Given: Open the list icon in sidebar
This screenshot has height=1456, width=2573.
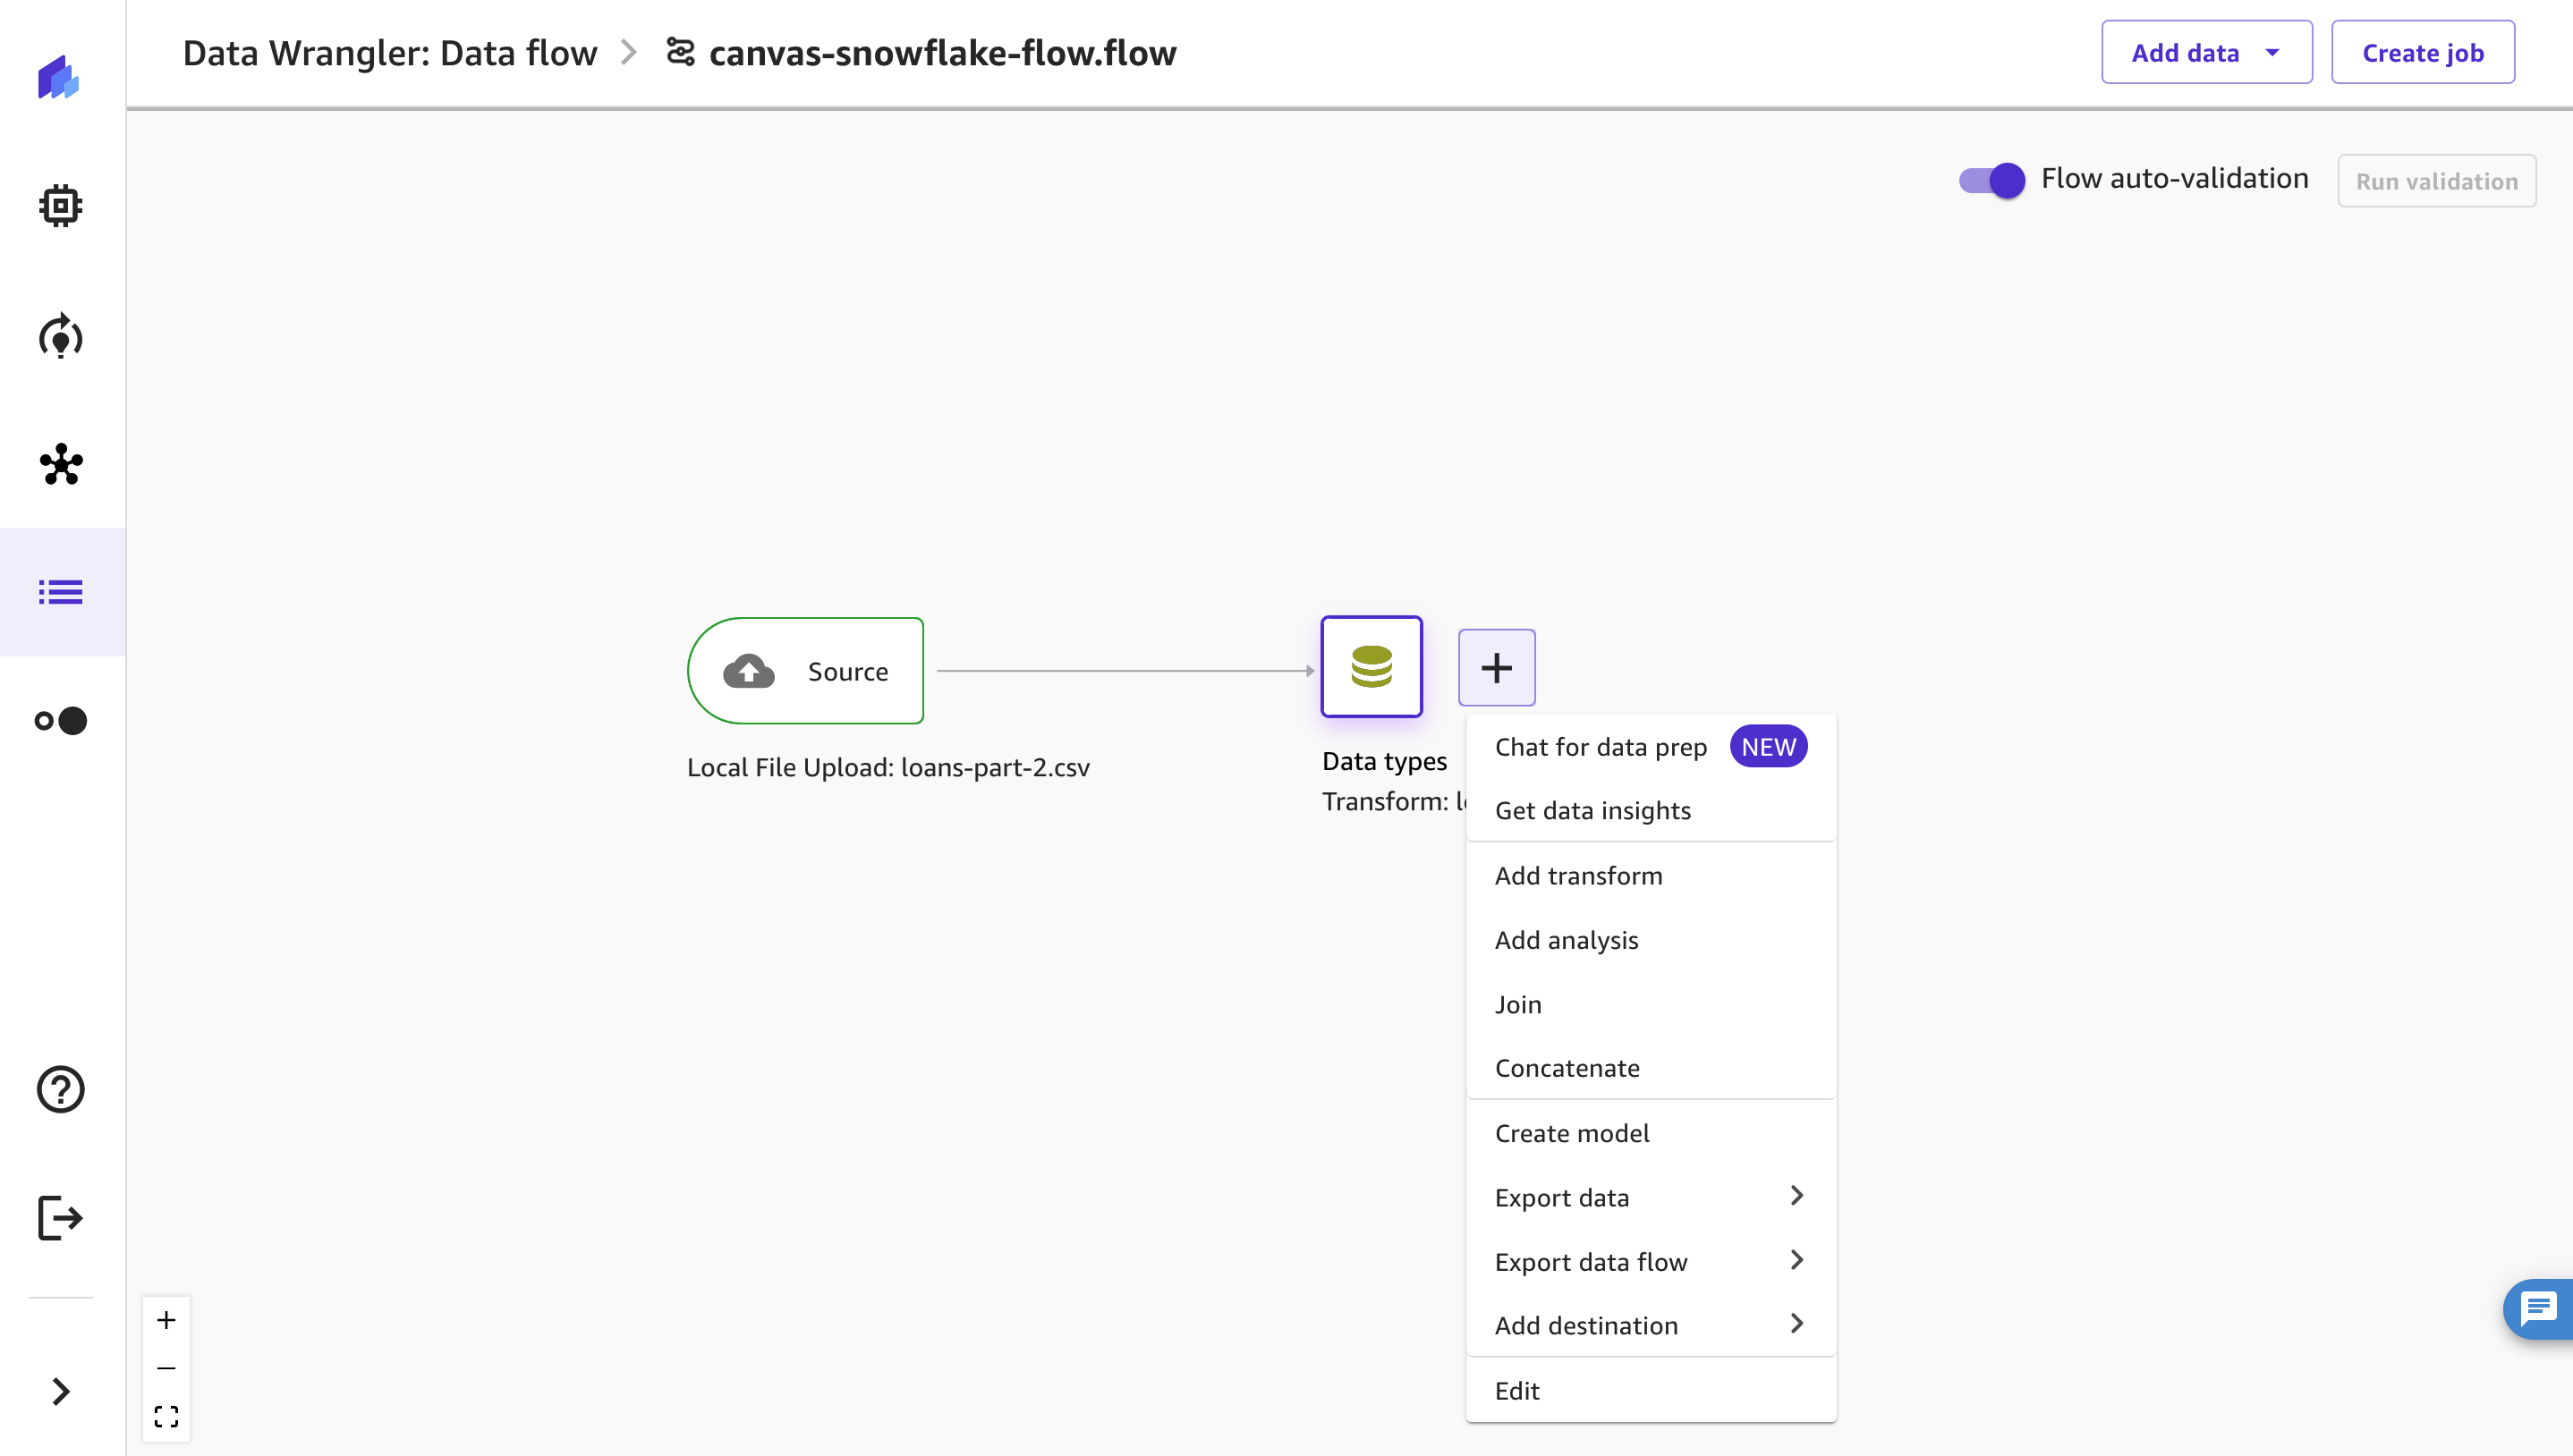Looking at the screenshot, I should point(60,592).
